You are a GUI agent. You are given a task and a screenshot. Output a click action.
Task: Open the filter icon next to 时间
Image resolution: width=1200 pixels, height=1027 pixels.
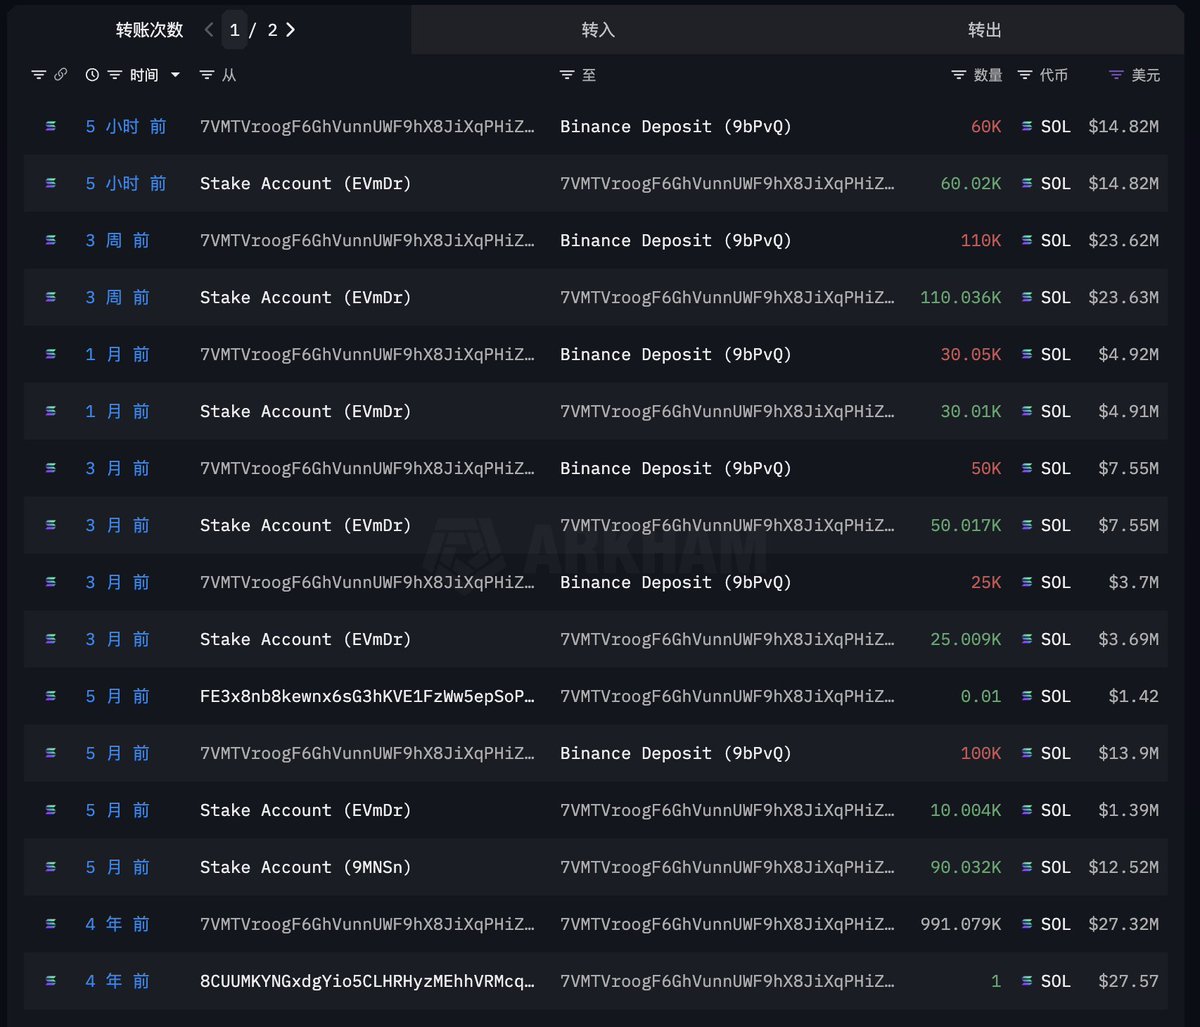click(115, 75)
